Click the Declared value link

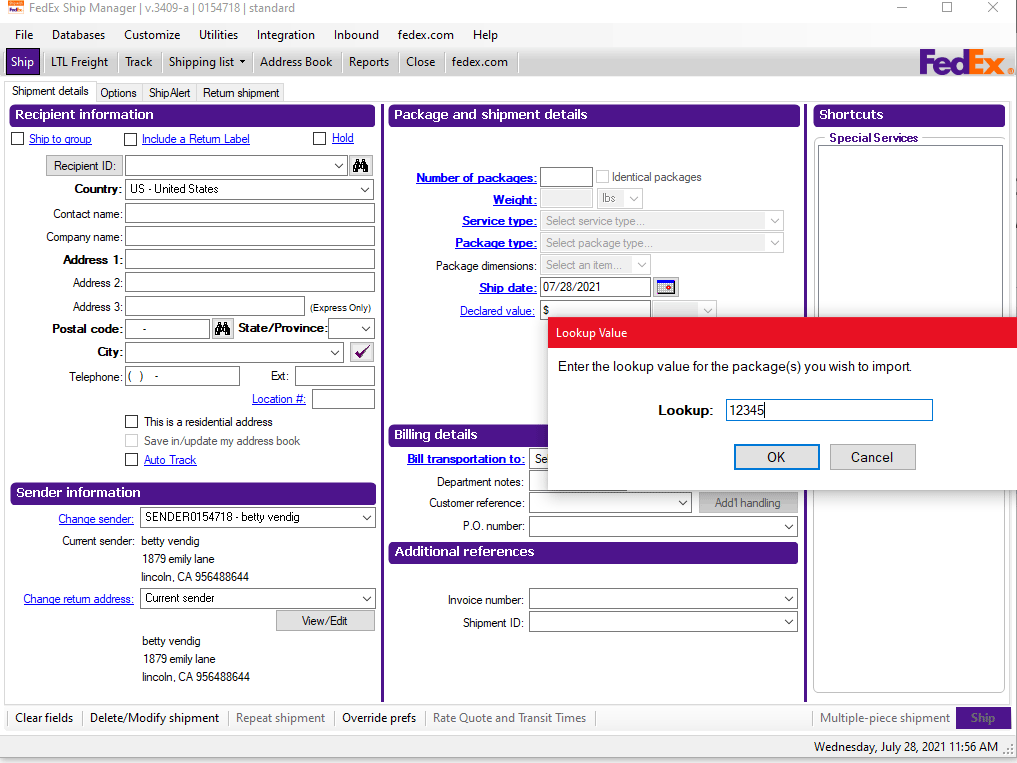coord(497,311)
